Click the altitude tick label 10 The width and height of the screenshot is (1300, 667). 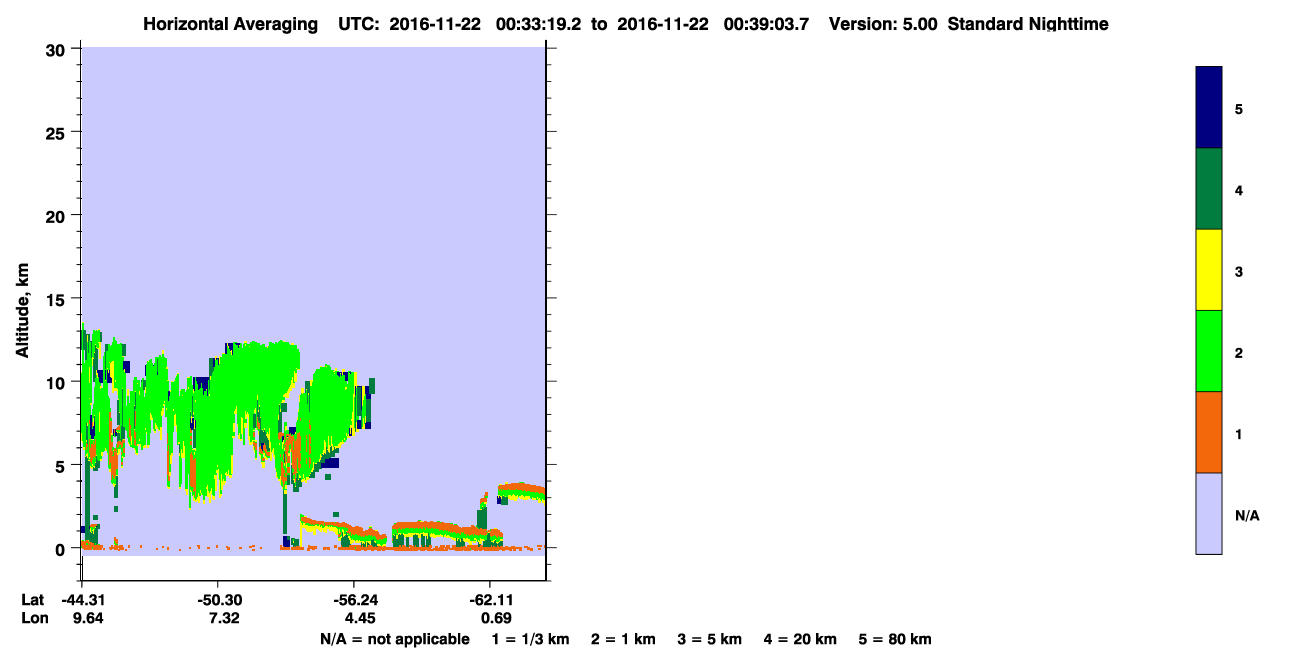pyautogui.click(x=58, y=382)
